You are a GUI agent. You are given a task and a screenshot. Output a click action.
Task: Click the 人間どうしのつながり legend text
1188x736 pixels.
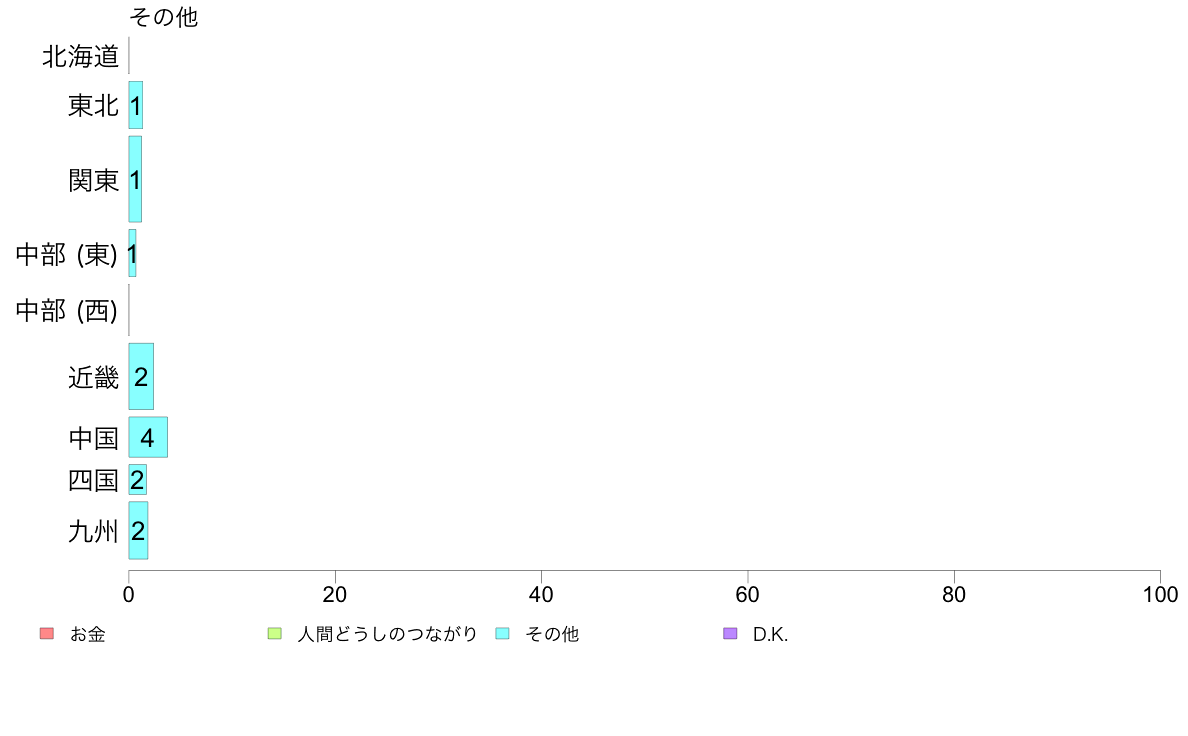click(387, 634)
